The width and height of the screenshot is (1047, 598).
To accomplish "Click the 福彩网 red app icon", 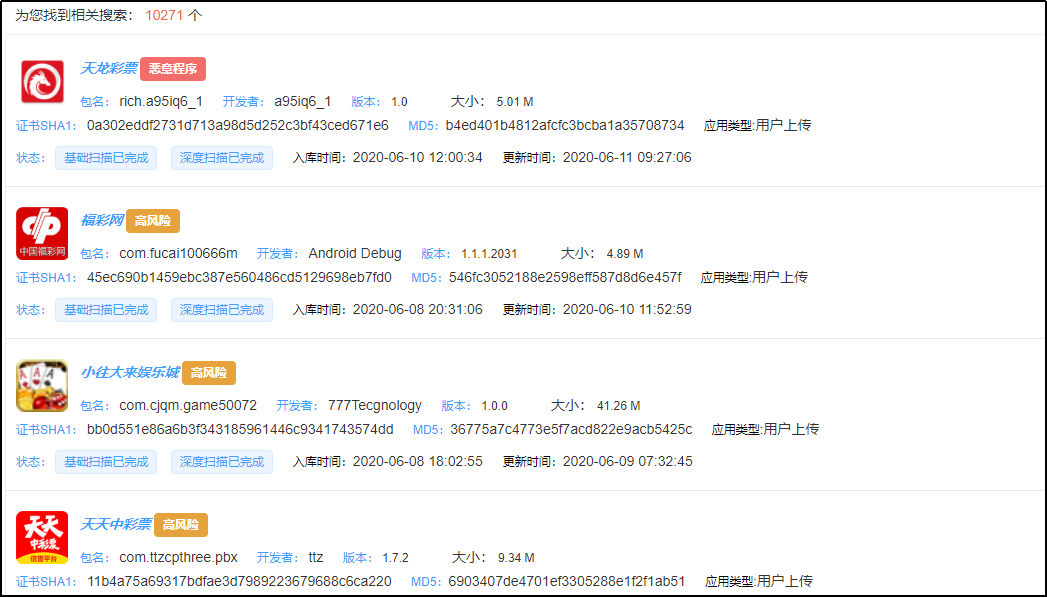I will [42, 234].
